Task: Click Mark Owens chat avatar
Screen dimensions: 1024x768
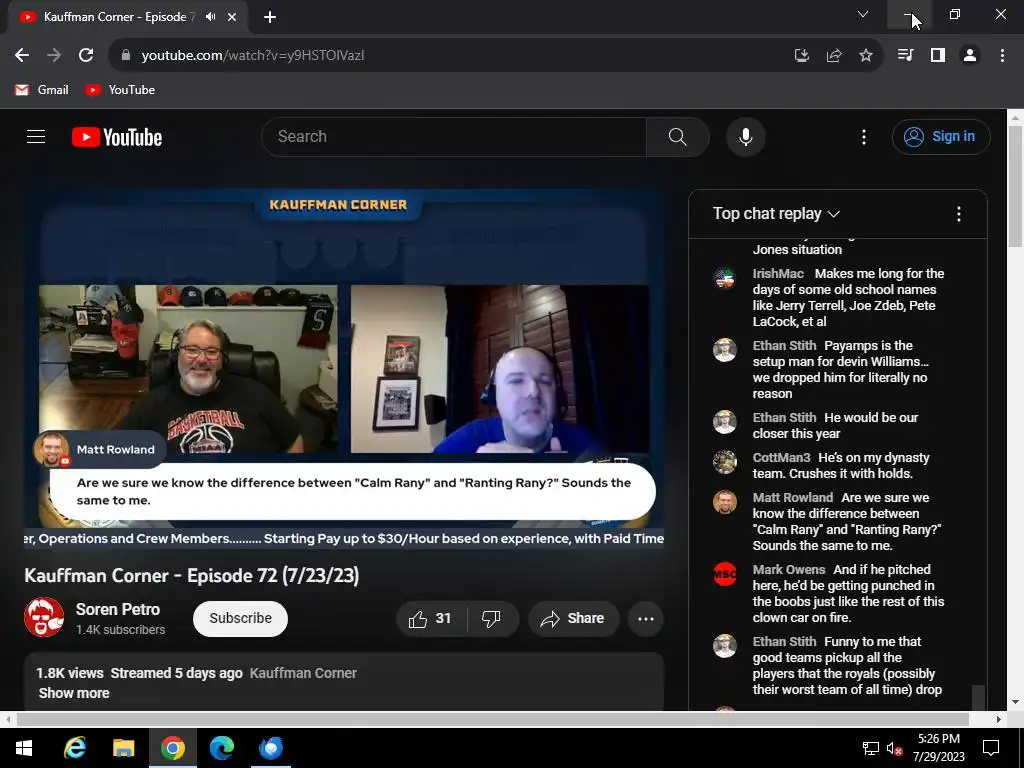Action: [x=724, y=574]
